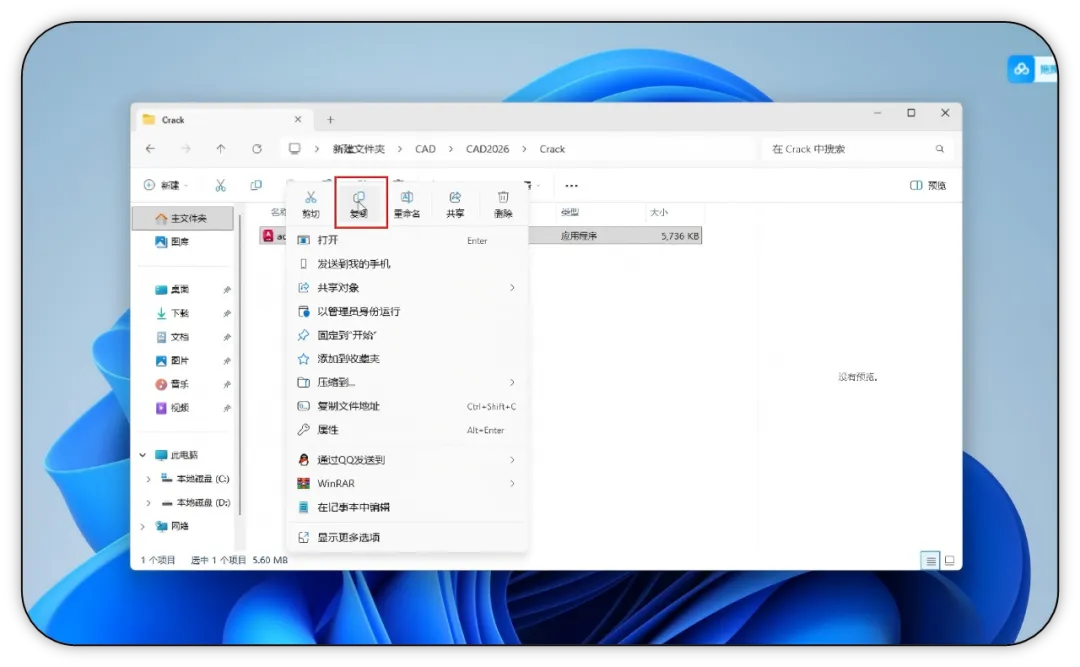Open 图库 Gallery in the sidebar
This screenshot has width=1080, height=667.
coord(173,242)
